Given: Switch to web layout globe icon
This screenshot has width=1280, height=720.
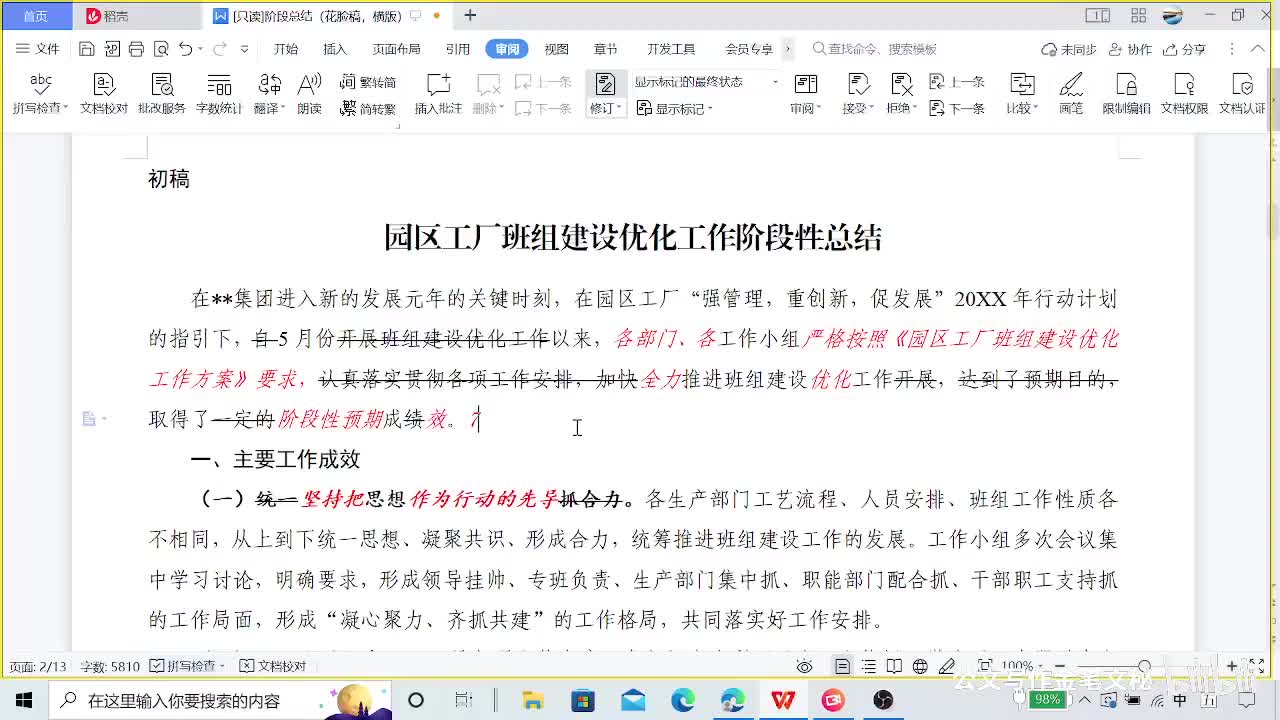Looking at the screenshot, I should tap(920, 666).
